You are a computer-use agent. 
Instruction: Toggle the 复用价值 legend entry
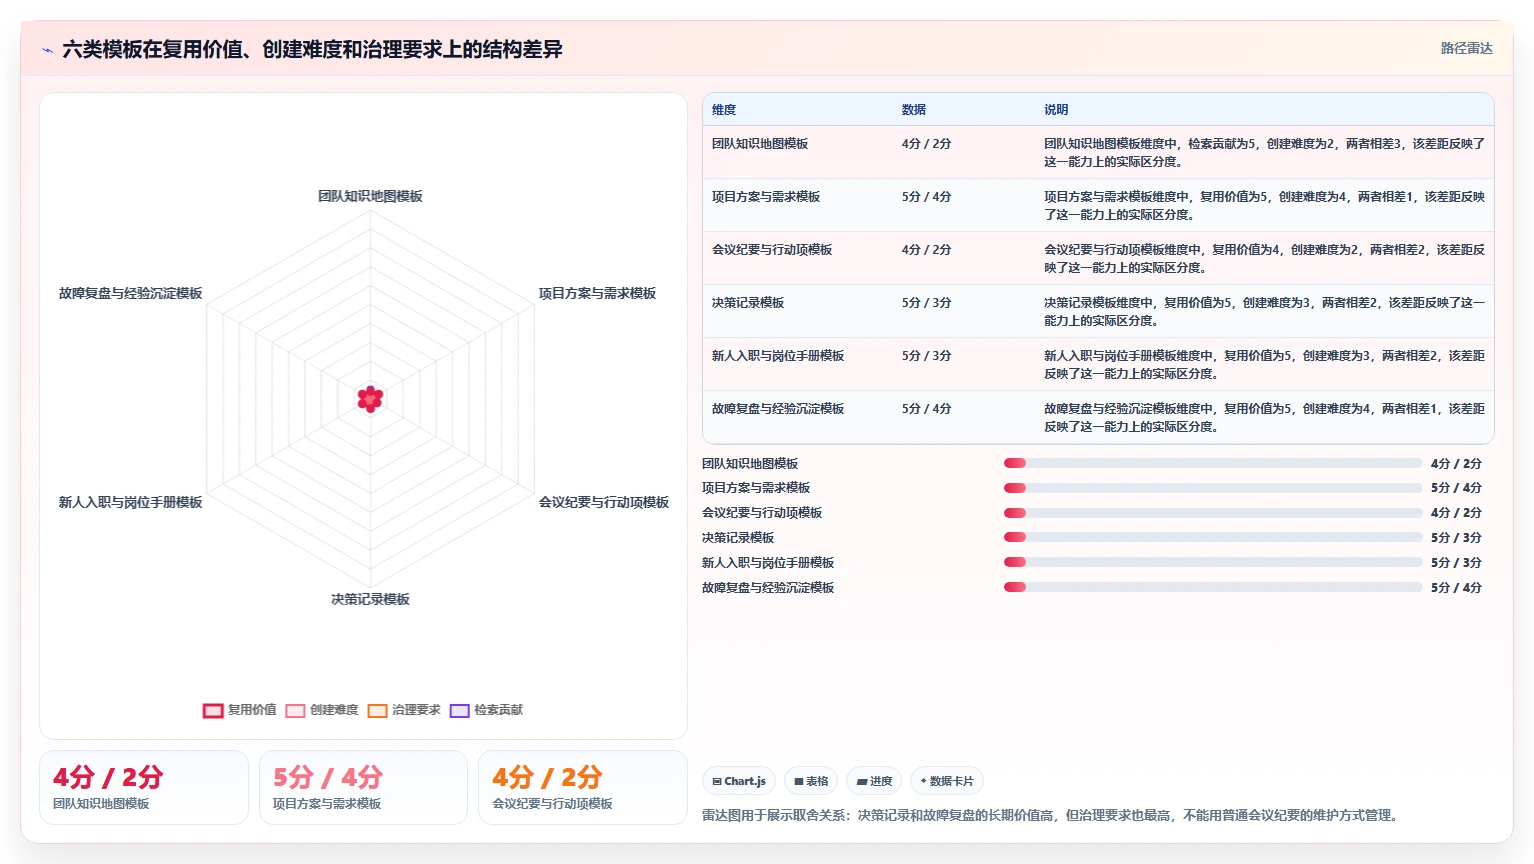(x=240, y=710)
